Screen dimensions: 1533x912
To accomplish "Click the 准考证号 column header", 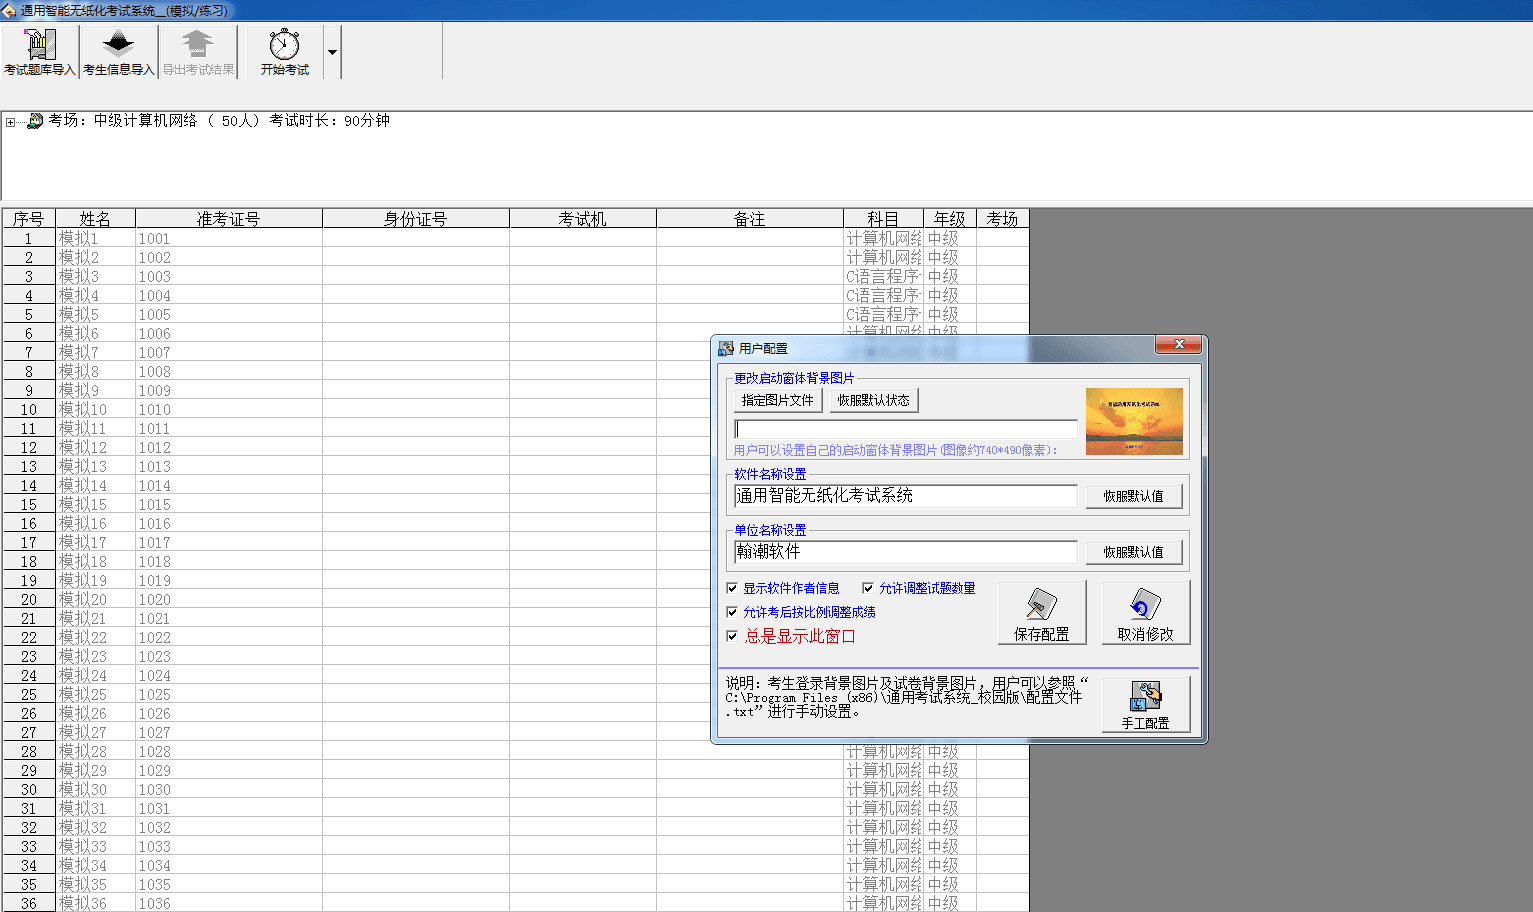I will pyautogui.click(x=228, y=219).
